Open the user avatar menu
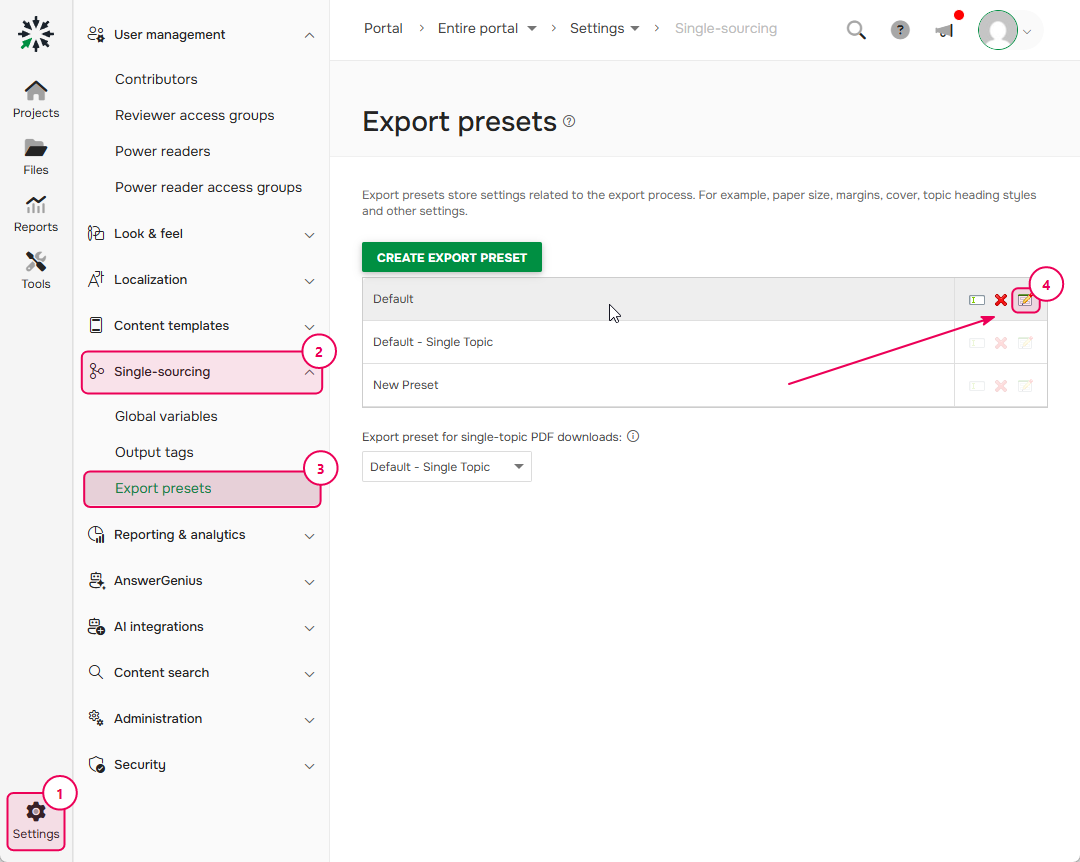The height and width of the screenshot is (862, 1080). coord(1006,30)
